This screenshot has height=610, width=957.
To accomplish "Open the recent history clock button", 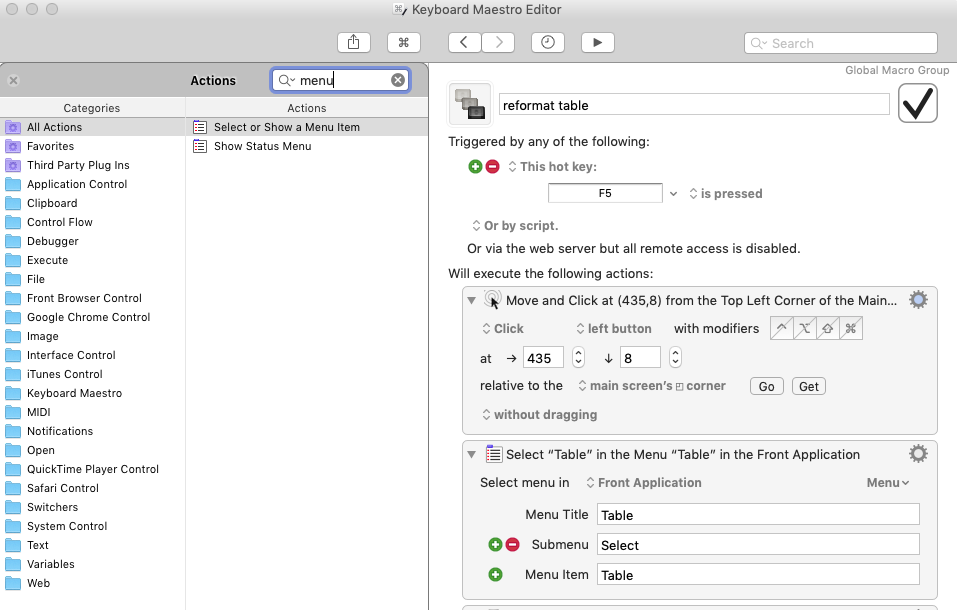I will [x=547, y=43].
